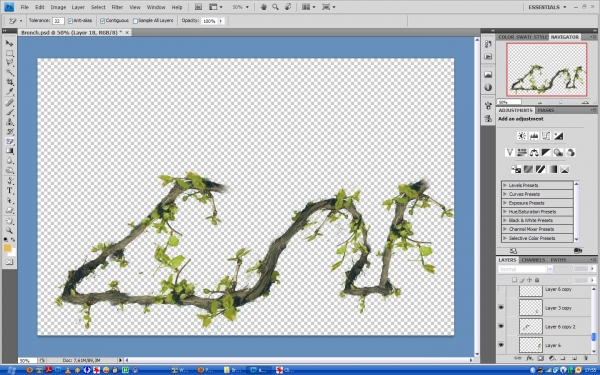Add an Exposure adjustment
The width and height of the screenshot is (600, 375).
(558, 136)
